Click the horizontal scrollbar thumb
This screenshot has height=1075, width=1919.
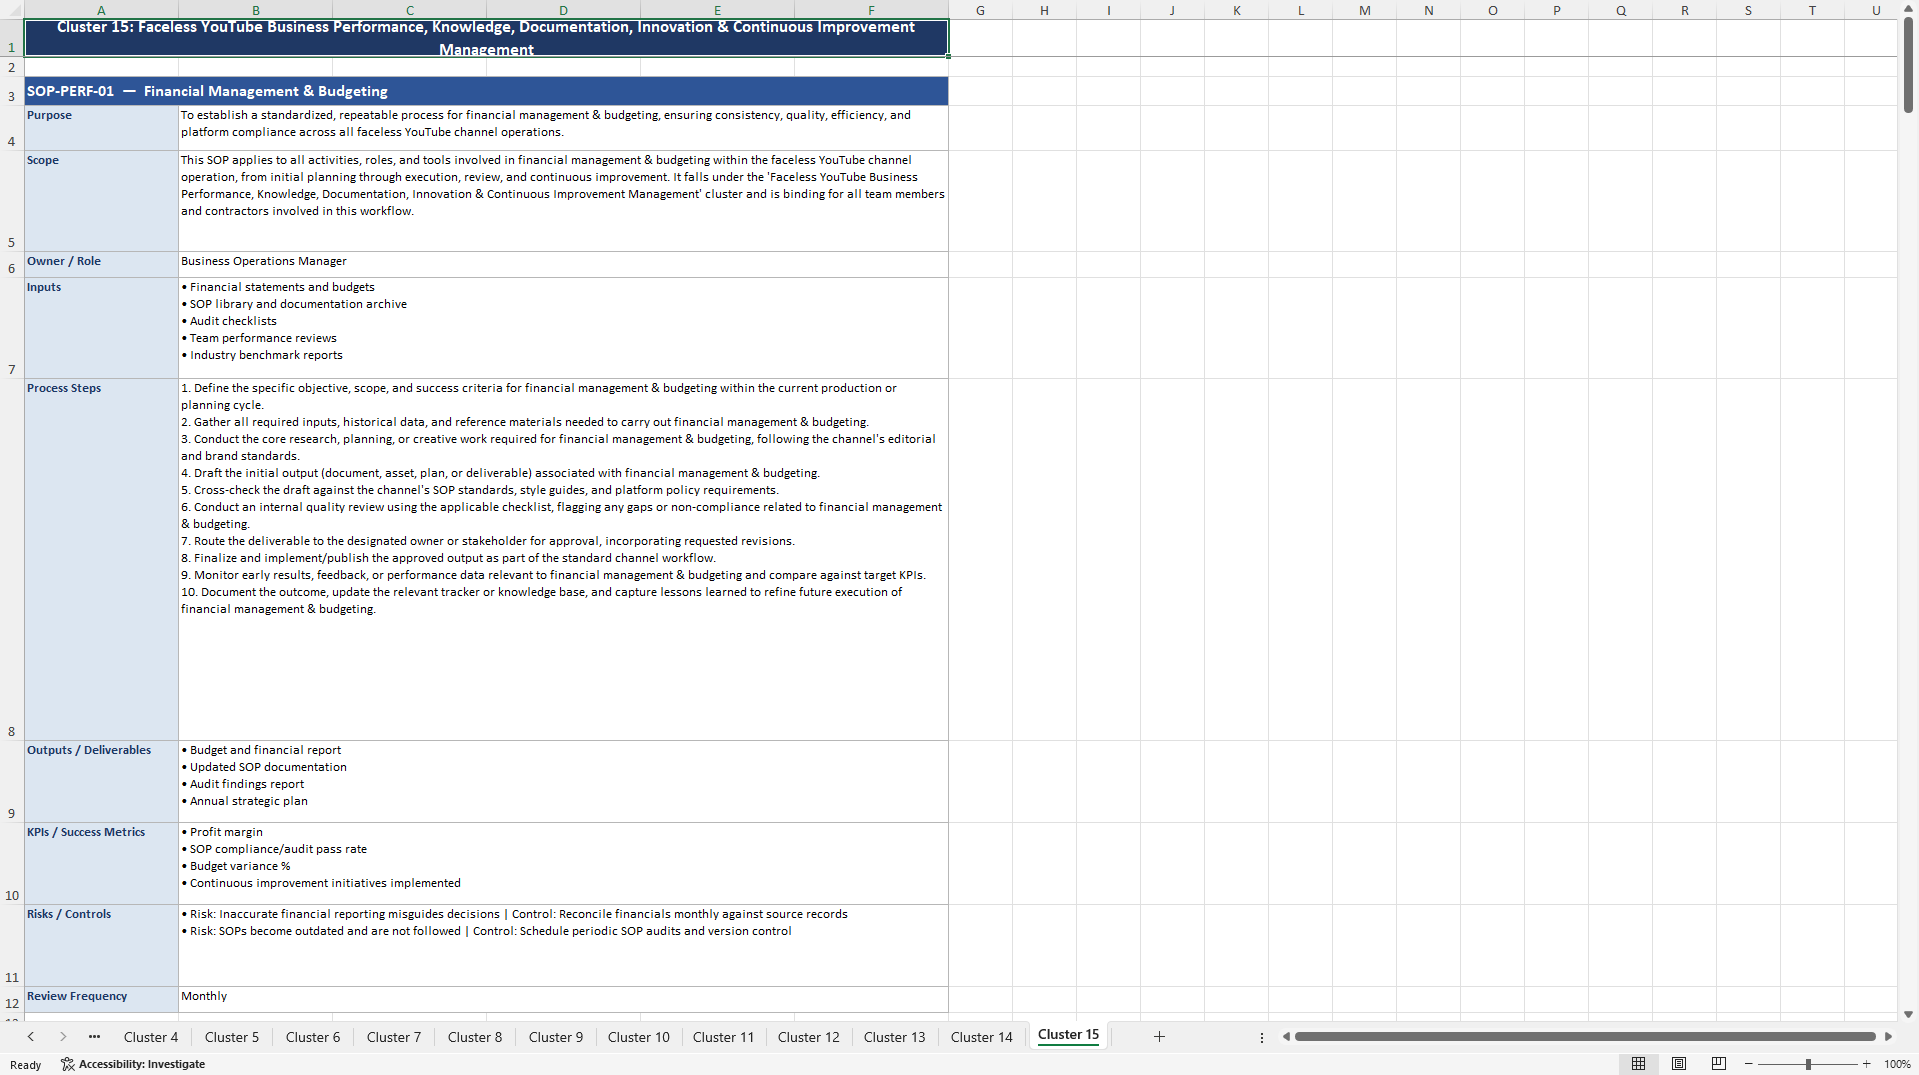click(1585, 1037)
